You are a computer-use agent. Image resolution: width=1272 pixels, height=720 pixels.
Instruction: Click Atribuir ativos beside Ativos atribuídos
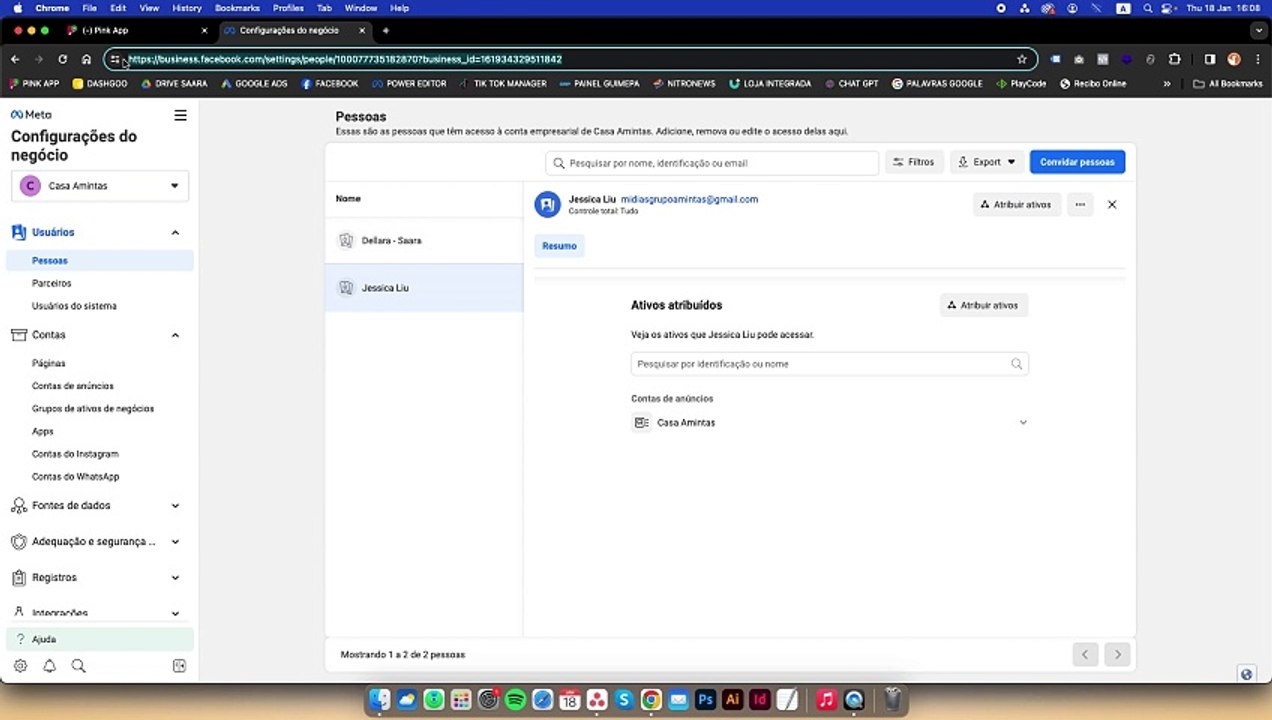984,305
